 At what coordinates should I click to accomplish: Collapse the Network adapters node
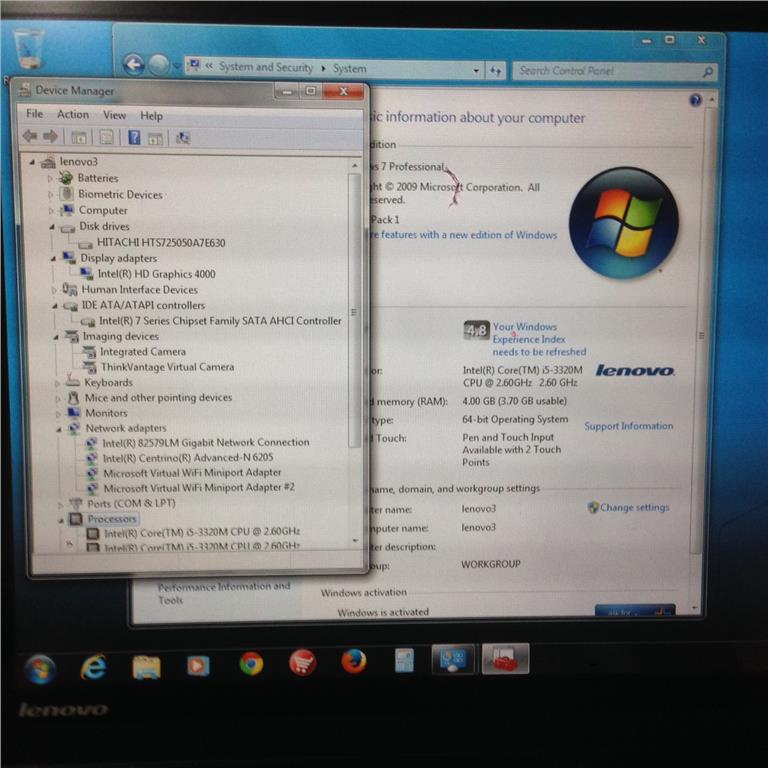(x=59, y=430)
